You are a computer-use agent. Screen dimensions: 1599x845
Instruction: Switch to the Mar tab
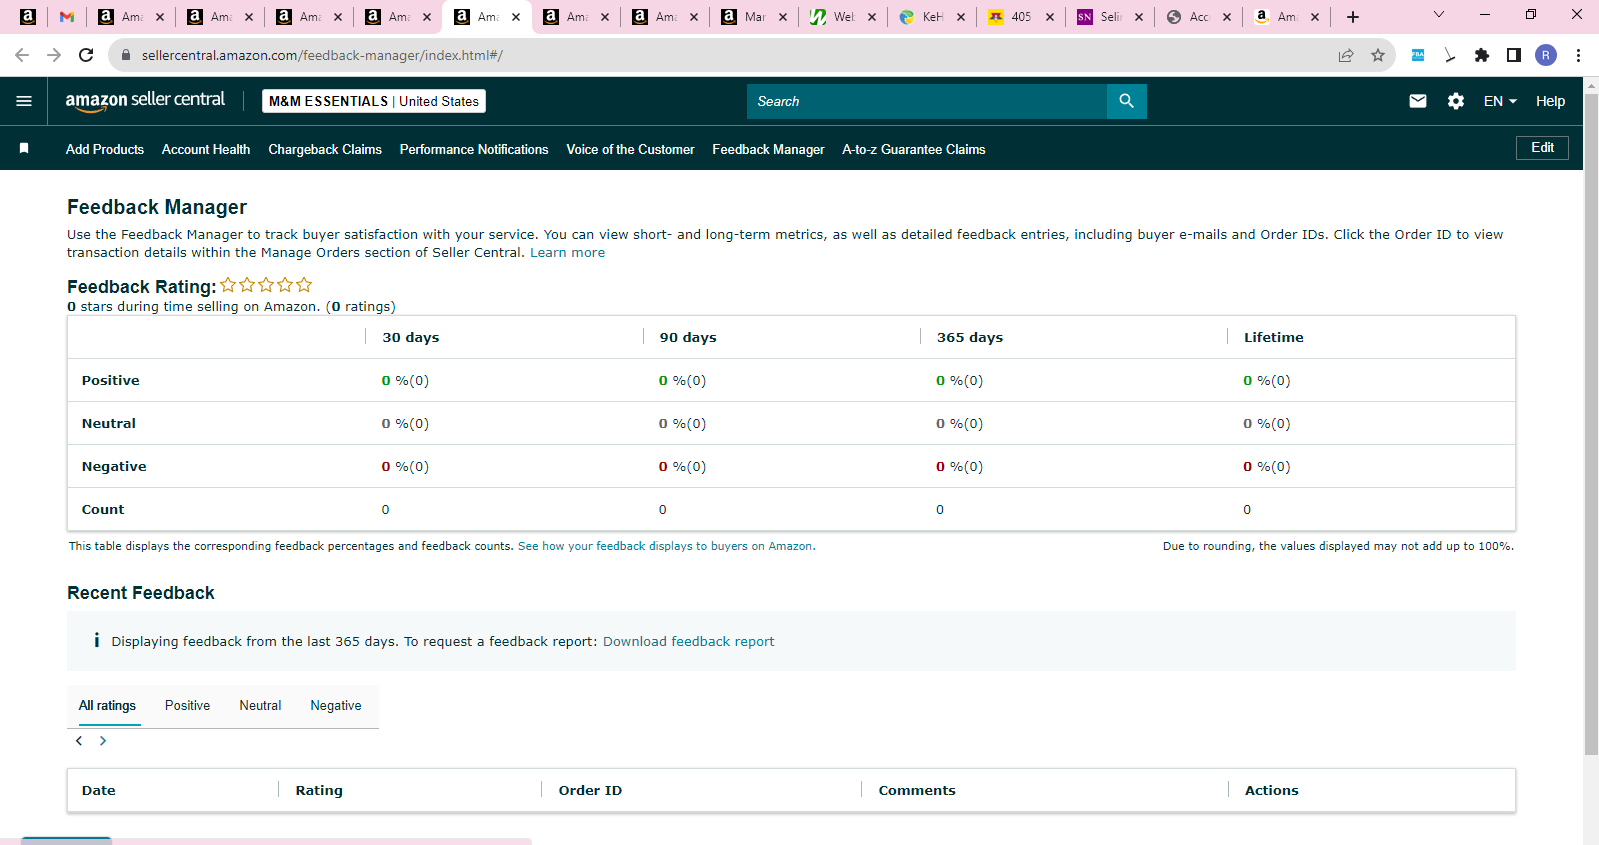(754, 17)
